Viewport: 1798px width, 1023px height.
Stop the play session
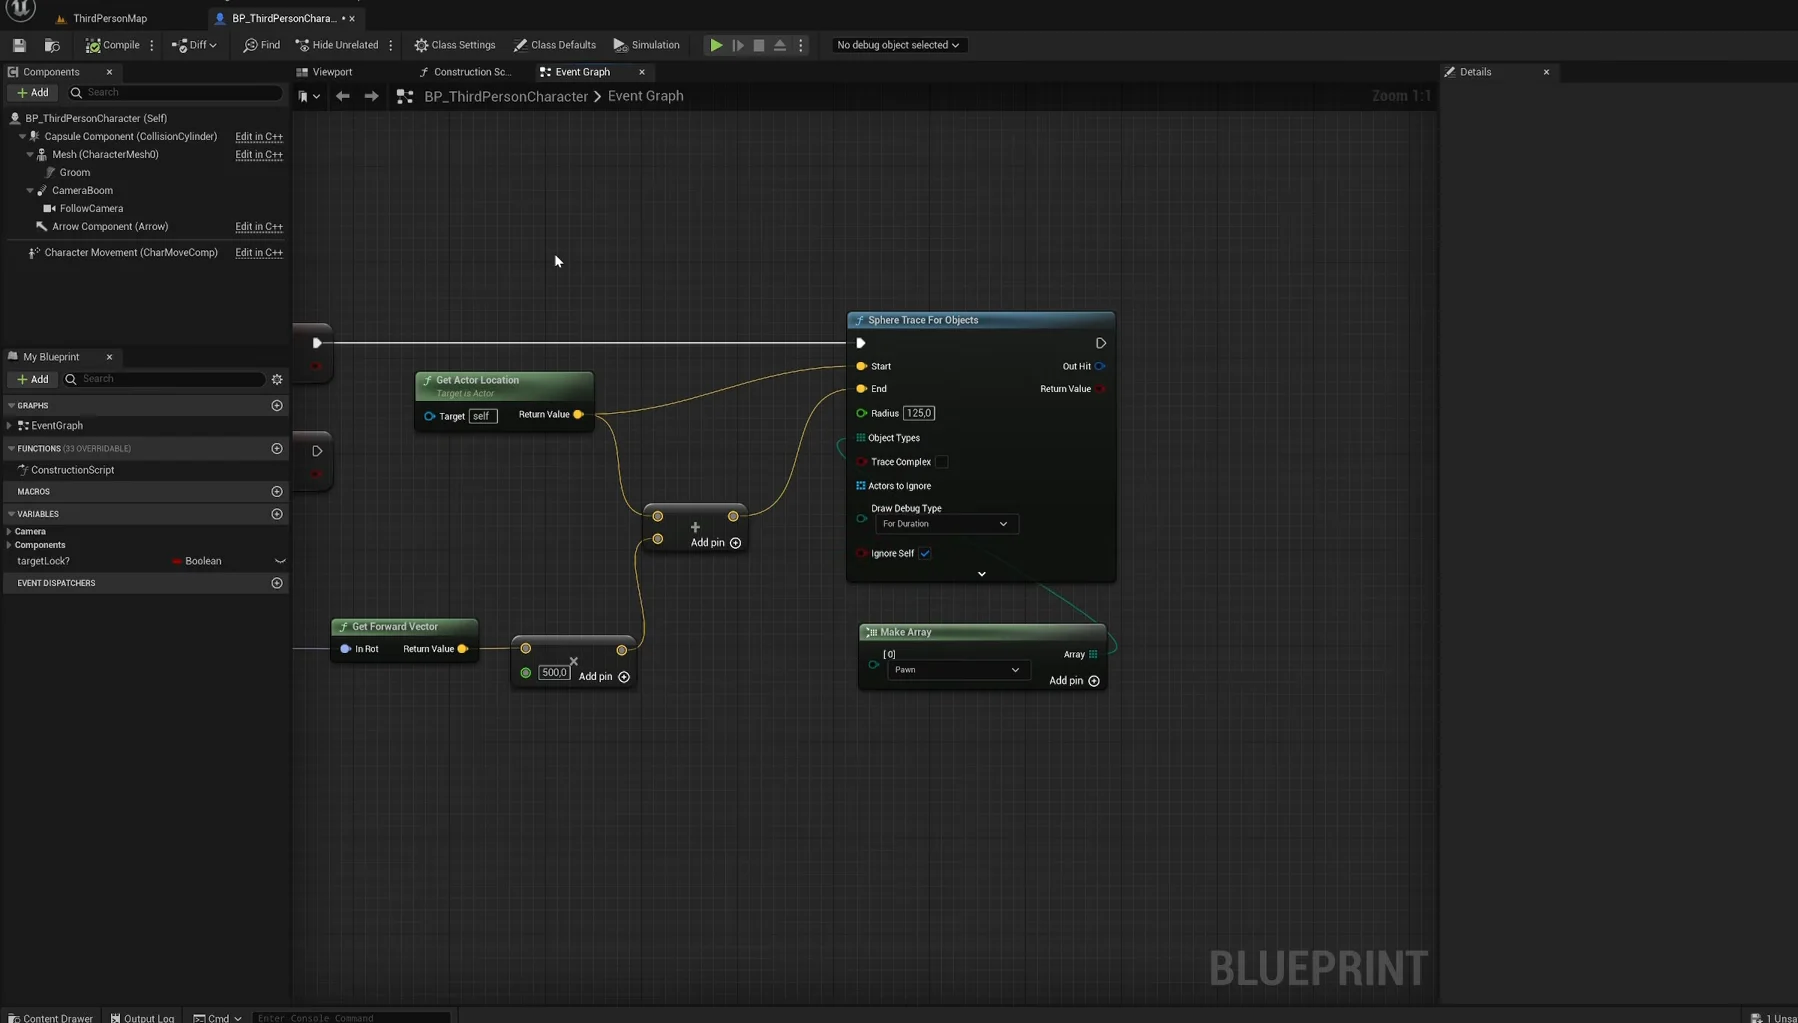click(x=759, y=45)
